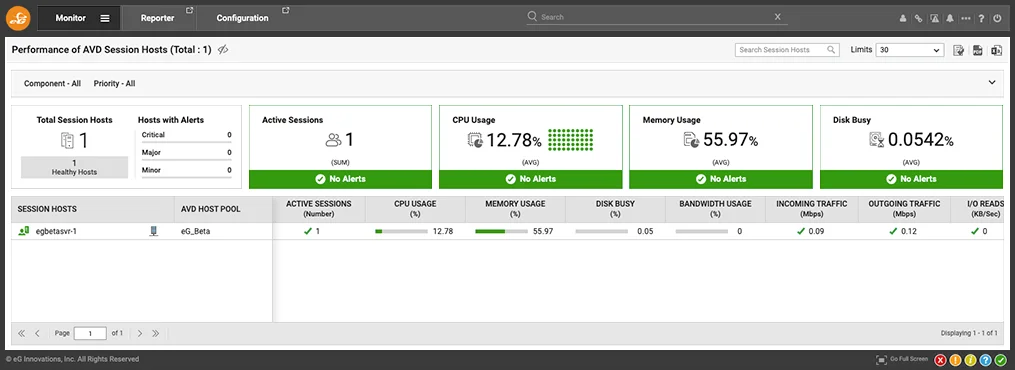Click the chain link icon in top bar
The height and width of the screenshot is (370, 1015).
click(918, 19)
